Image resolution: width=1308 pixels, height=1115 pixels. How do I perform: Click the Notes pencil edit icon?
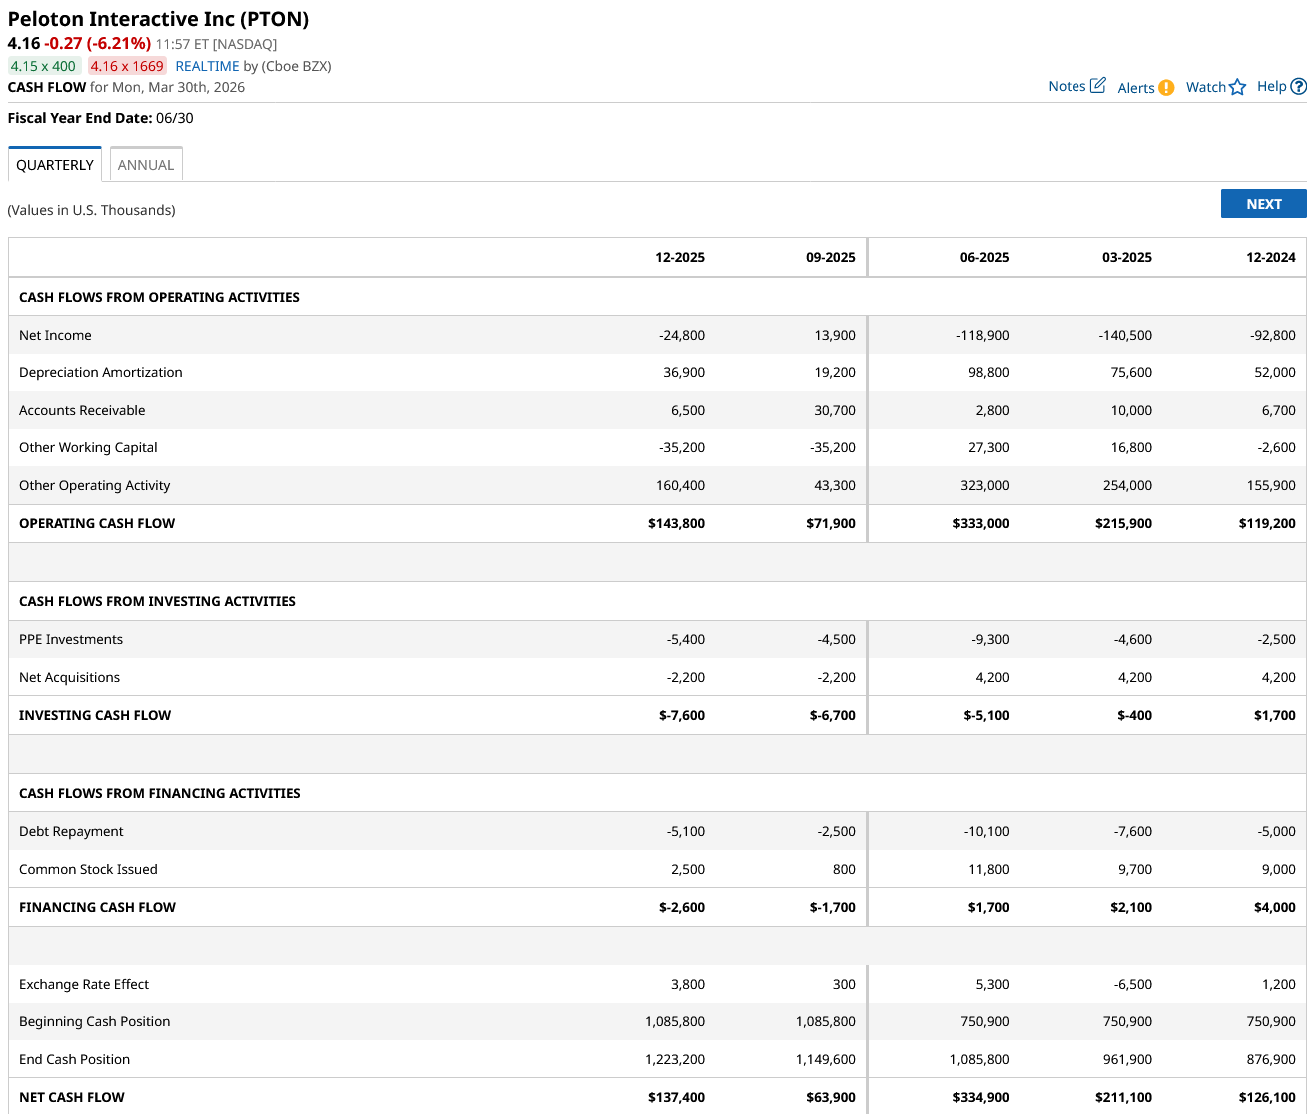tap(1097, 86)
